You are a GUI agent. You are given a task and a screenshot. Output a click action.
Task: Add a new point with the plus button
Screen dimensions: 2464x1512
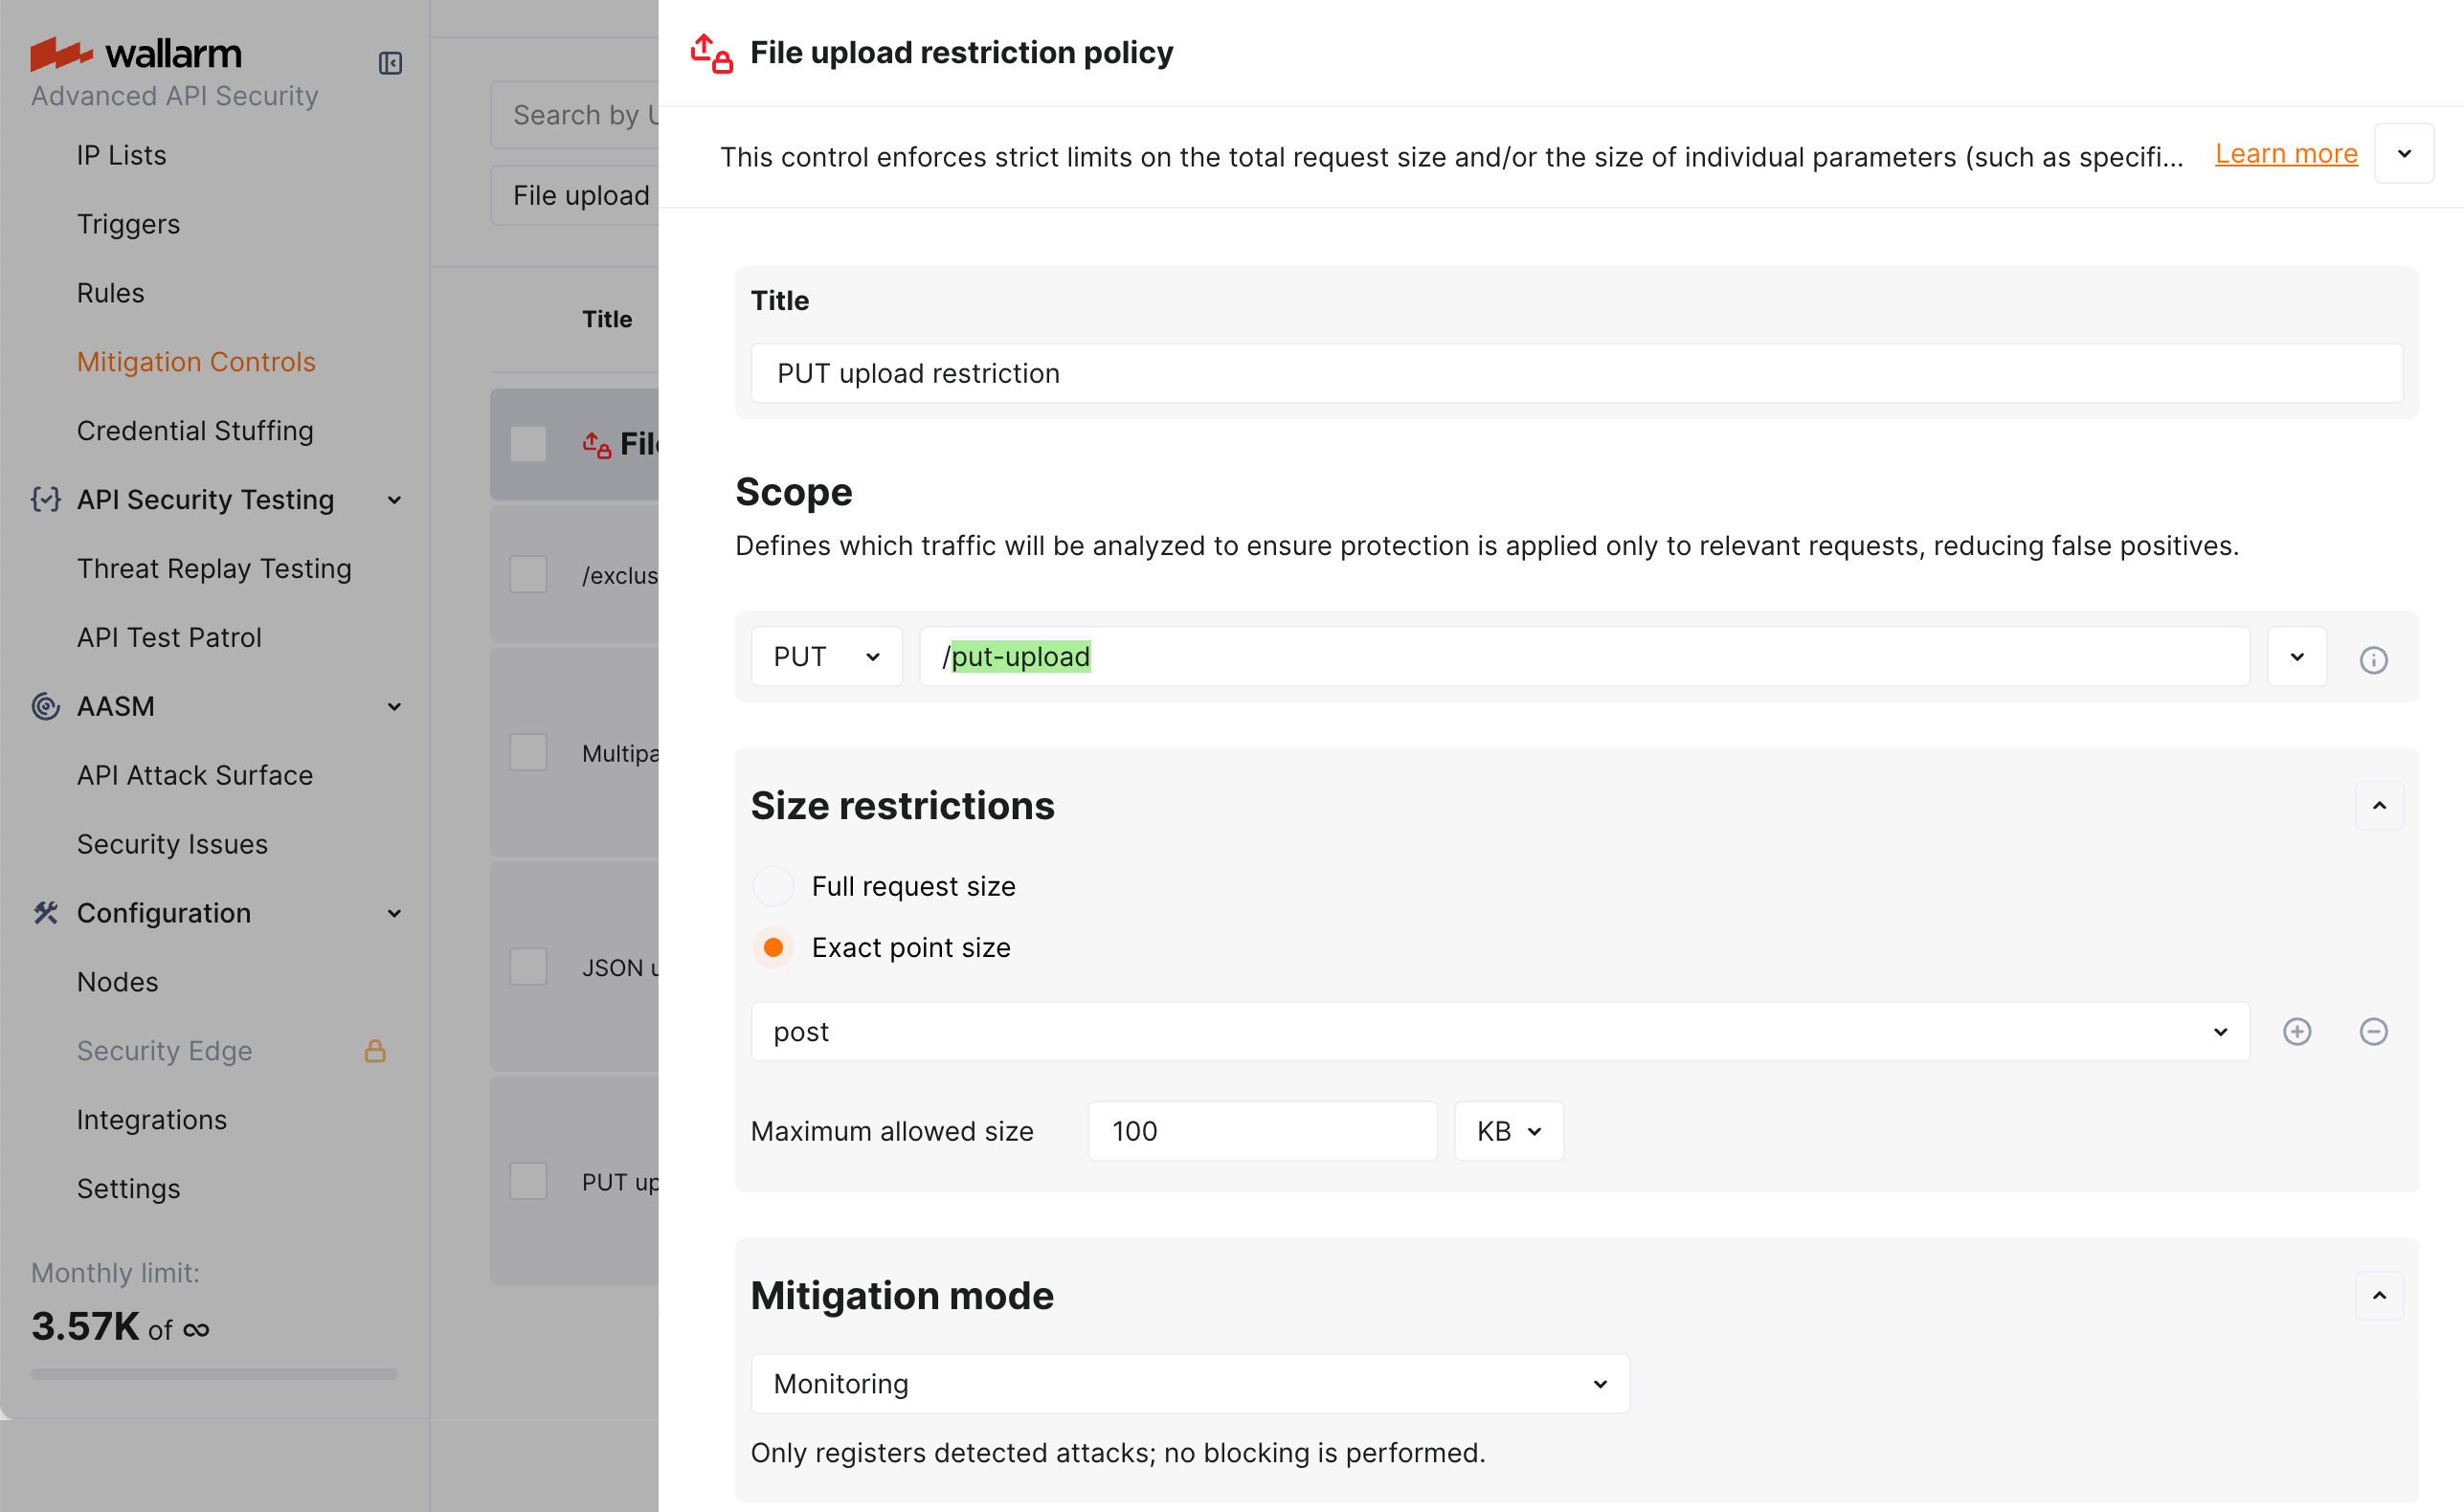[x=2297, y=1032]
